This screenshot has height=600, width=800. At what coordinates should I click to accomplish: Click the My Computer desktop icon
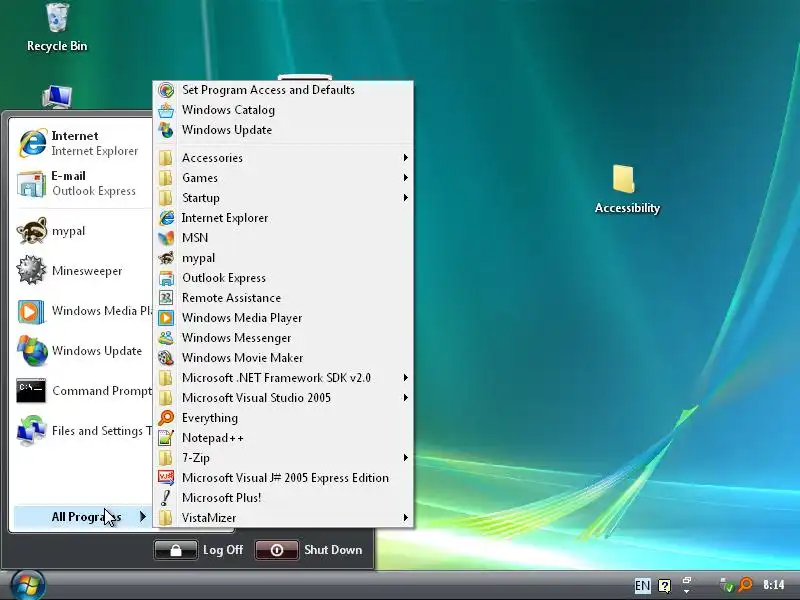pos(57,97)
